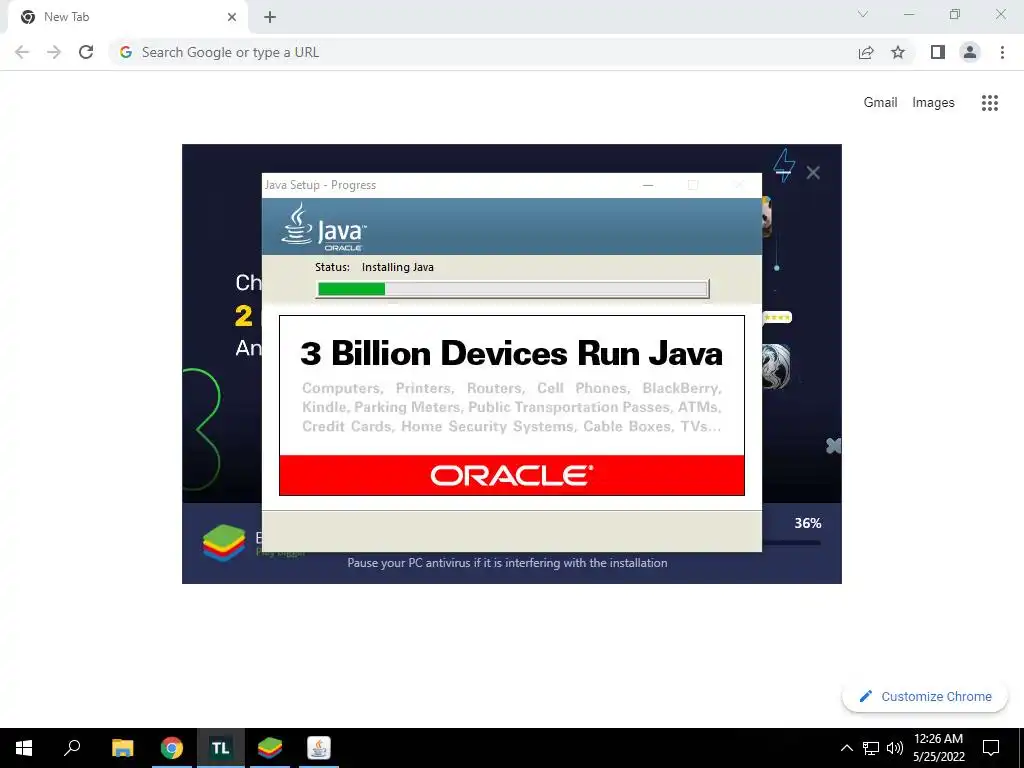Image resolution: width=1024 pixels, height=768 pixels.
Task: Open the Windows Start menu
Action: point(24,748)
